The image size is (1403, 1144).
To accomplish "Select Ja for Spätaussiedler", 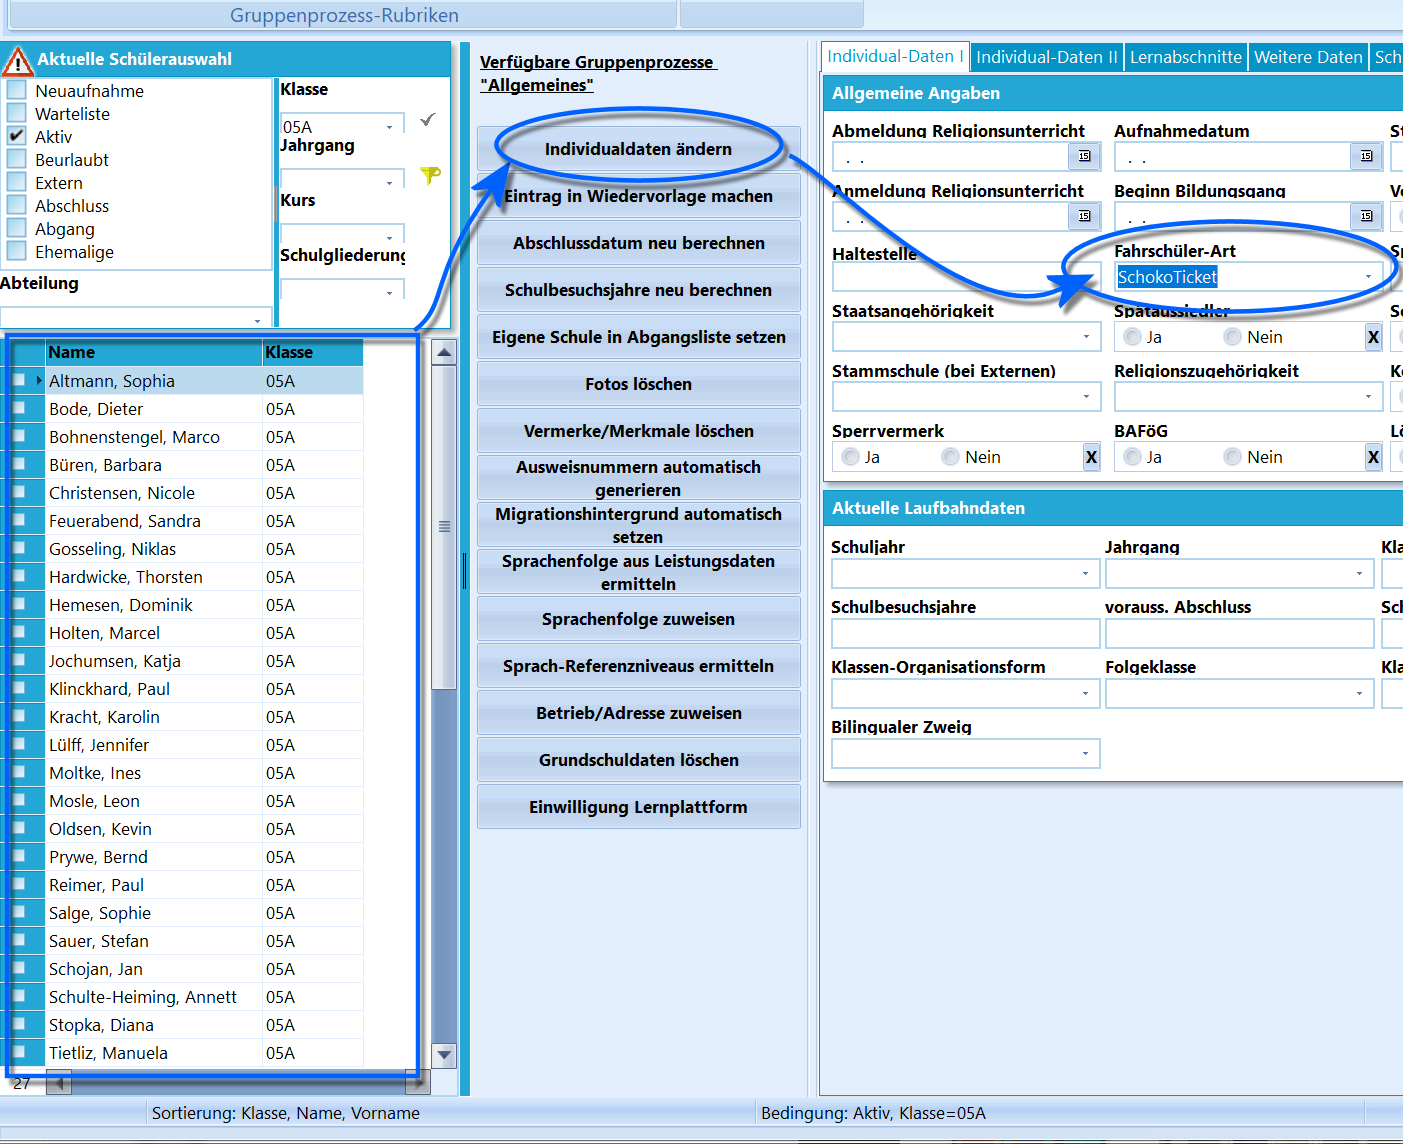I will (1132, 337).
